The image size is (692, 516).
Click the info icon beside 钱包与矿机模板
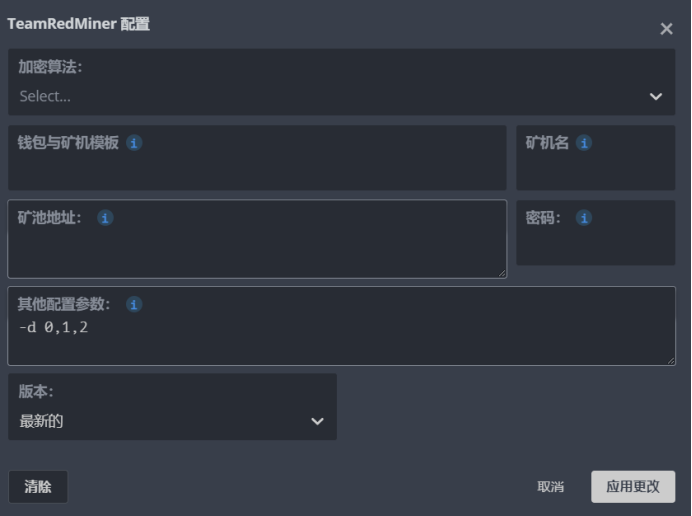point(134,143)
